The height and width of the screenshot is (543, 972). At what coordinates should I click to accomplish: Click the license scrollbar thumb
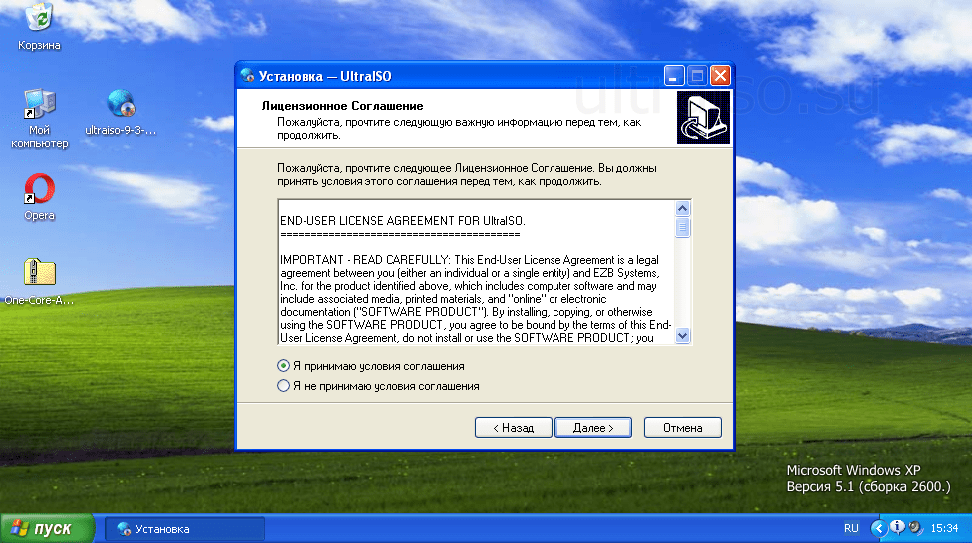[683, 227]
